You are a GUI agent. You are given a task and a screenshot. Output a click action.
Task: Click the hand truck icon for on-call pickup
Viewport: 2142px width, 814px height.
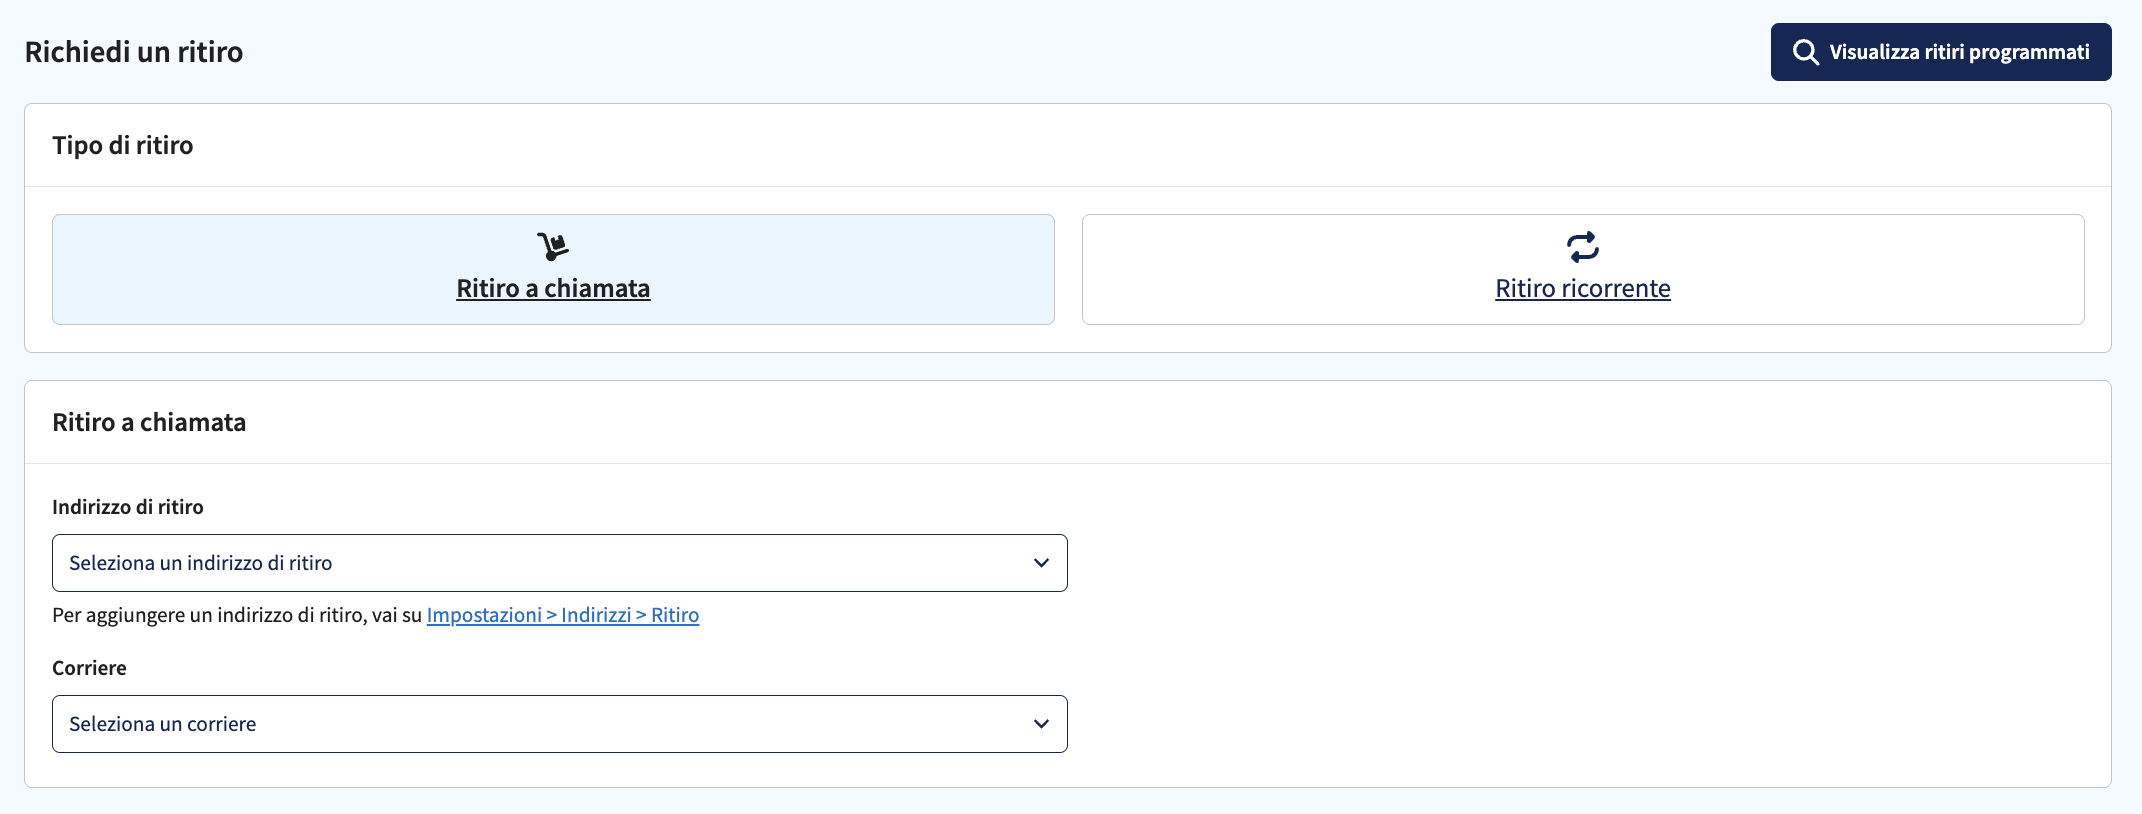[x=553, y=246]
